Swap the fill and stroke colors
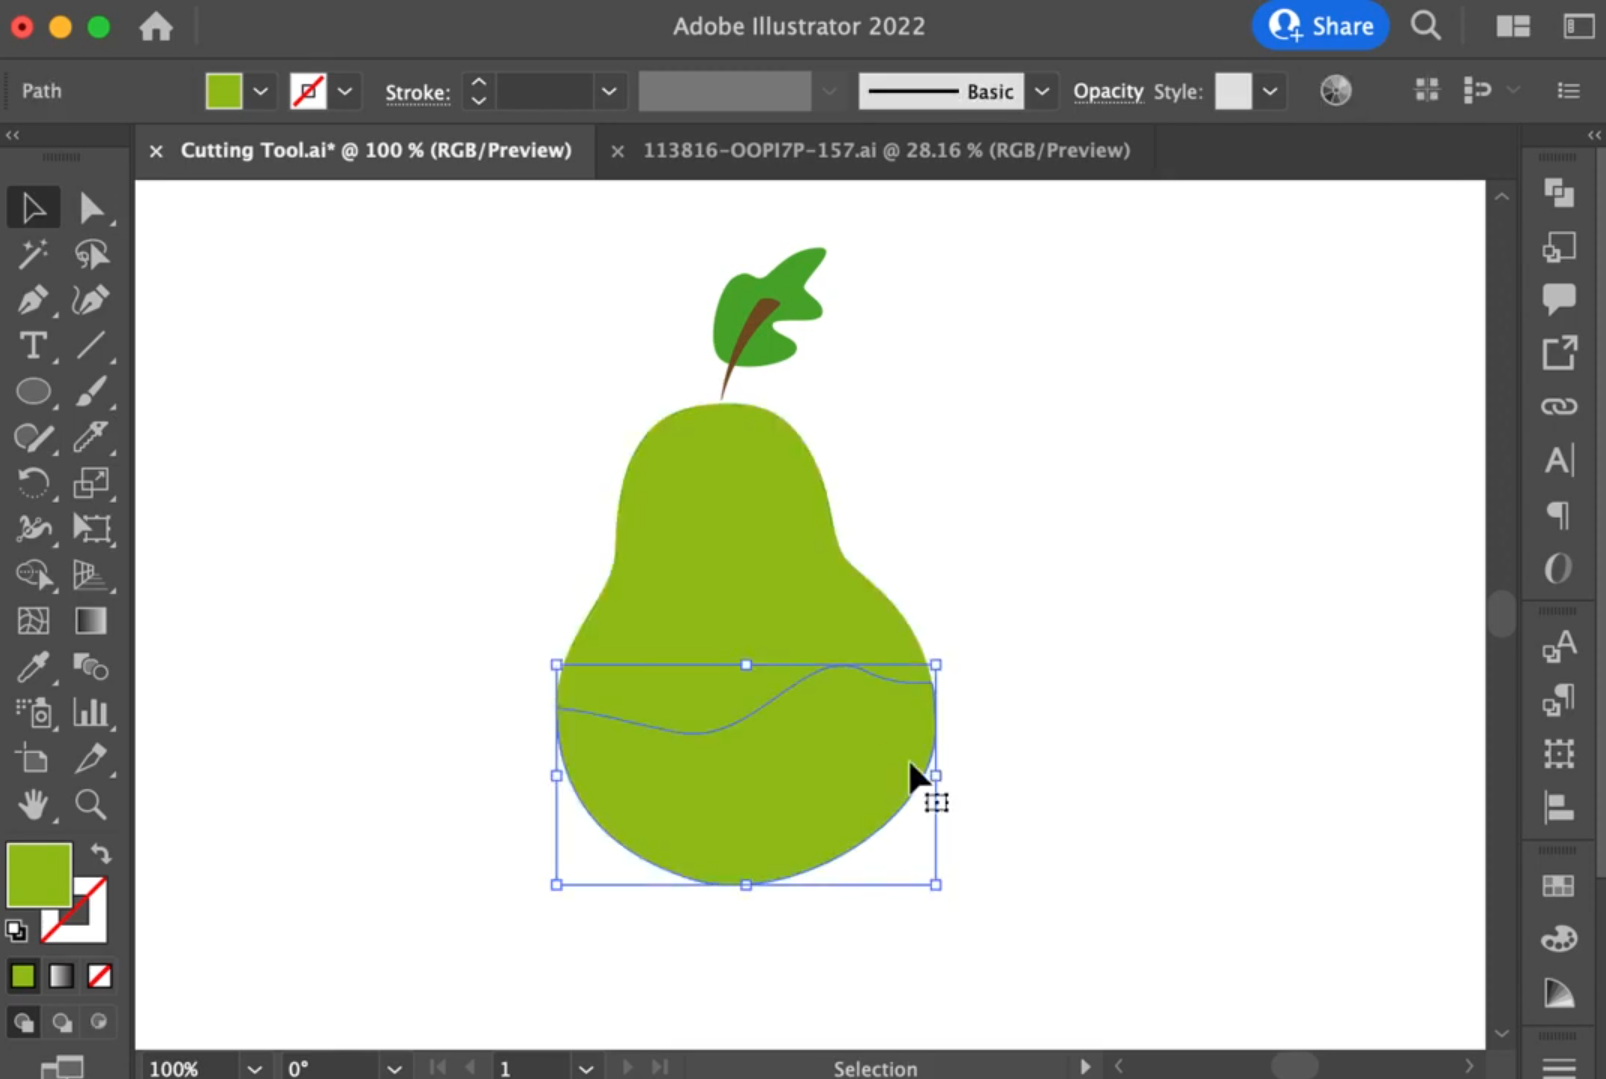Image resolution: width=1606 pixels, height=1079 pixels. 100,852
